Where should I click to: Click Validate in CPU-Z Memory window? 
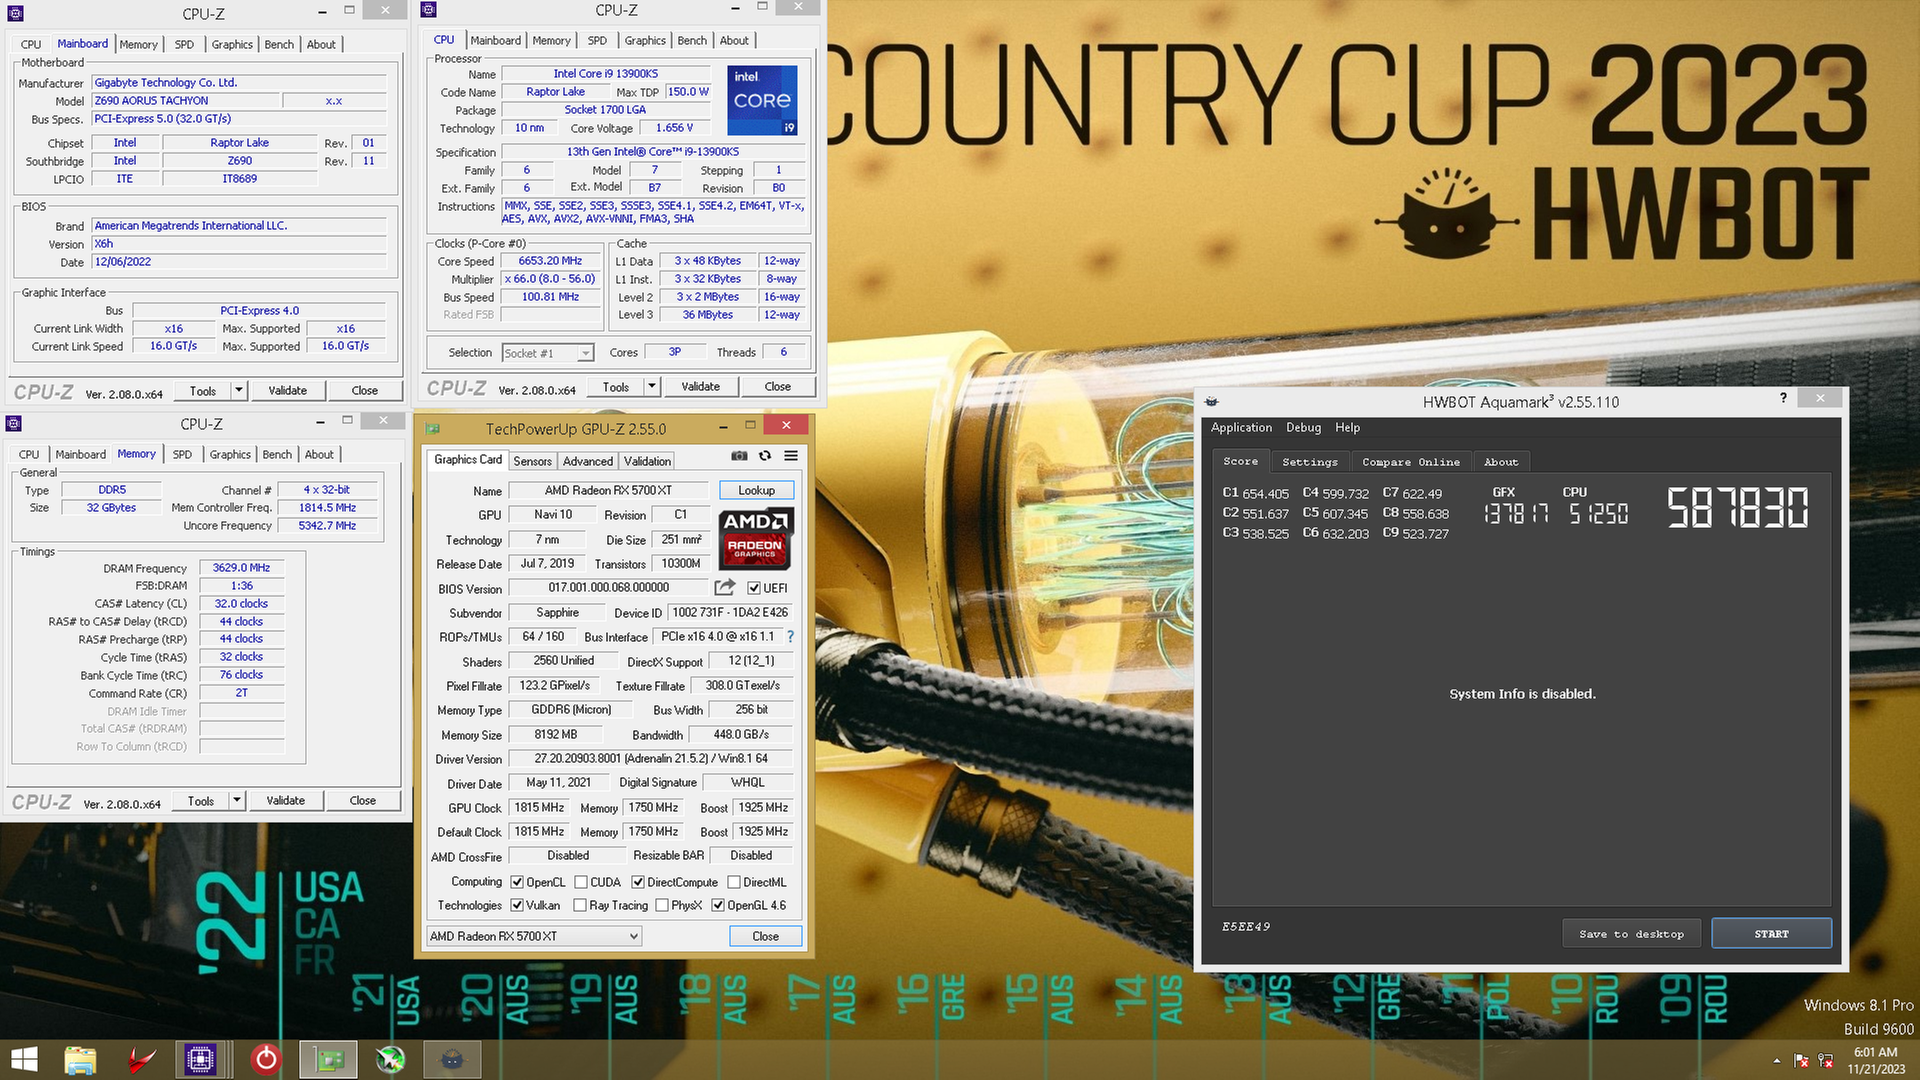(x=285, y=801)
